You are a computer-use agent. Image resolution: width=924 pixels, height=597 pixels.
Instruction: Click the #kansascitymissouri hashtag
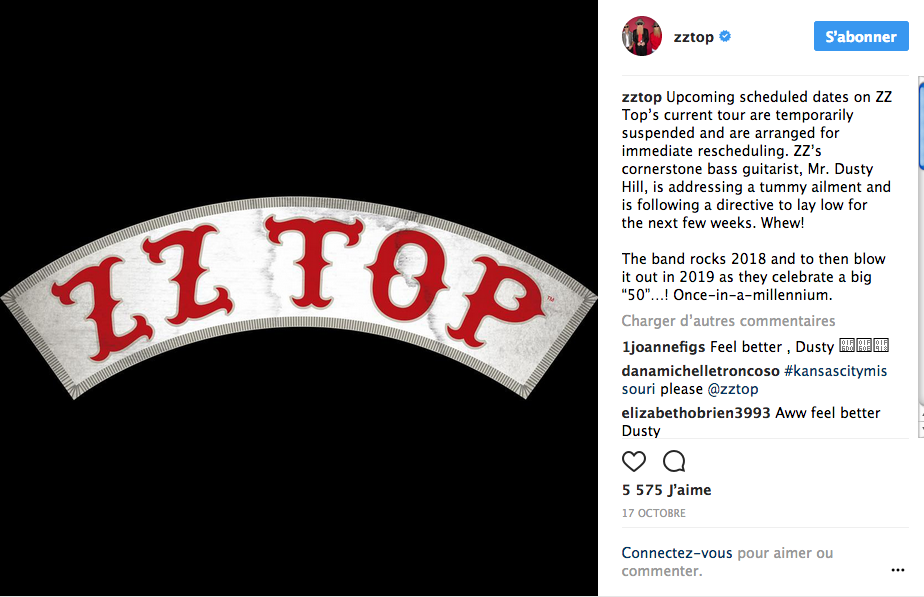(x=754, y=380)
